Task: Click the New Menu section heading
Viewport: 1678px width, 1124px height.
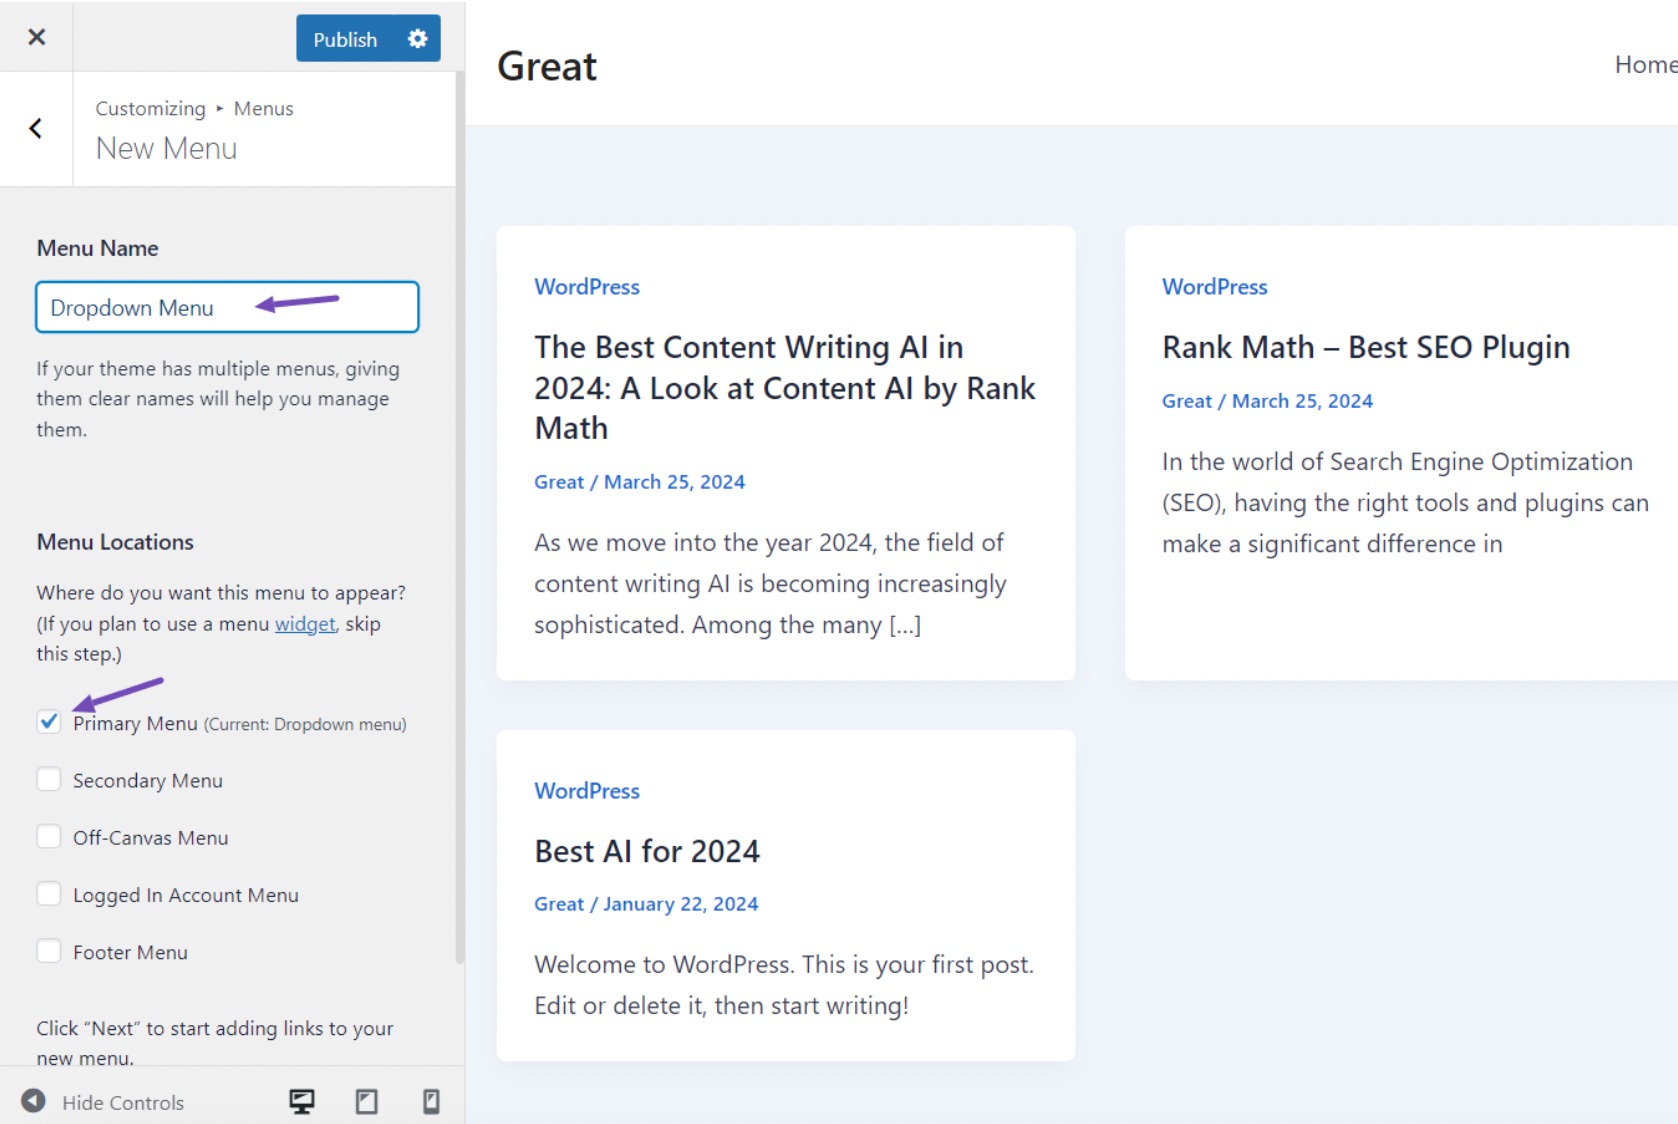Action: click(x=166, y=148)
